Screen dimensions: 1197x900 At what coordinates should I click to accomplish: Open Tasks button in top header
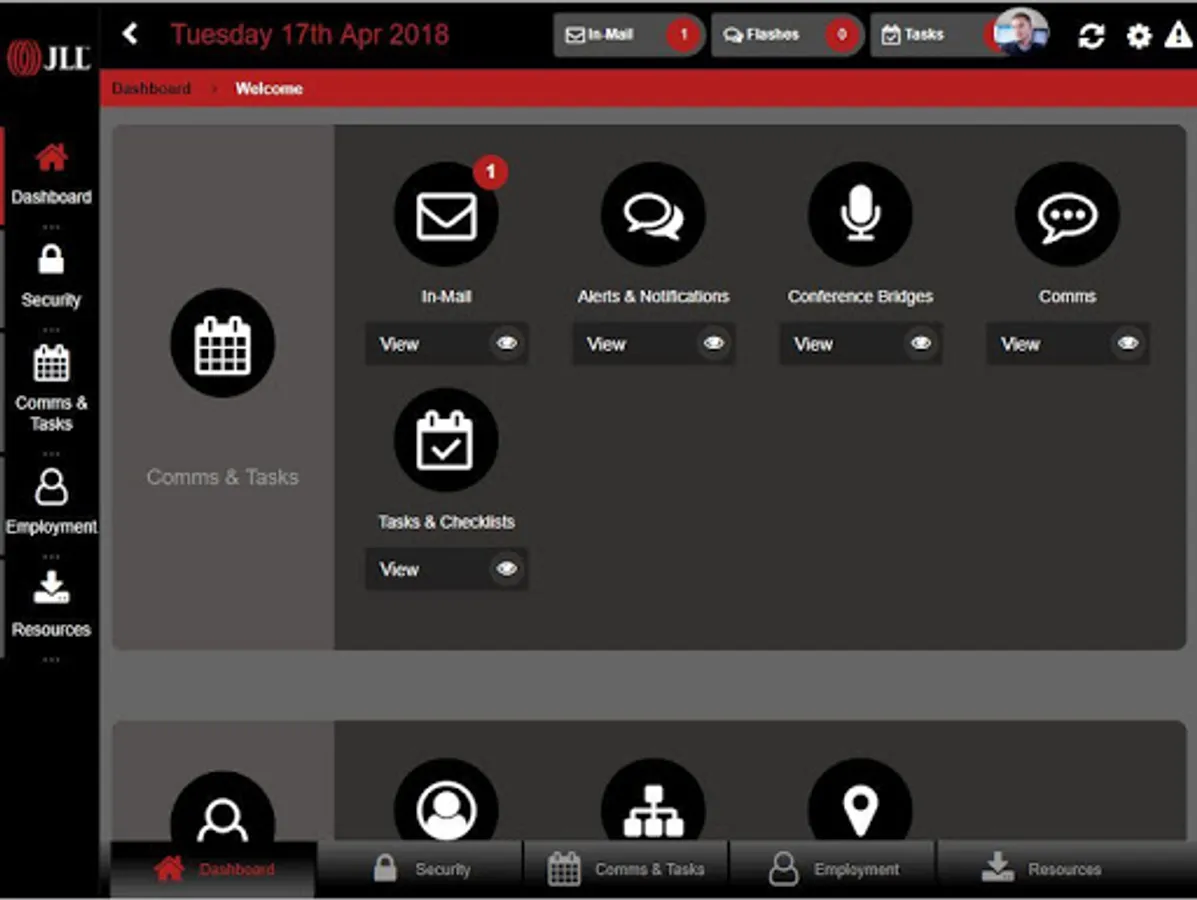pos(932,34)
